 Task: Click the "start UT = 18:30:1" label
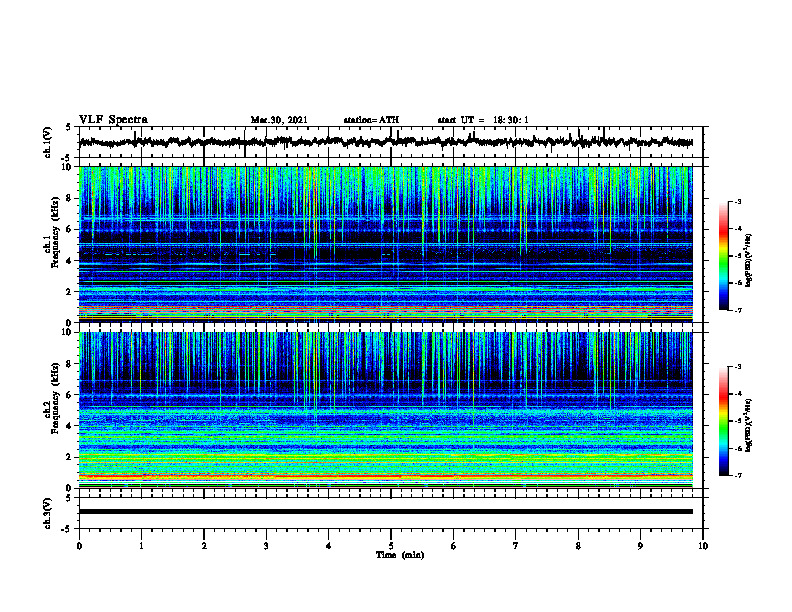483,120
